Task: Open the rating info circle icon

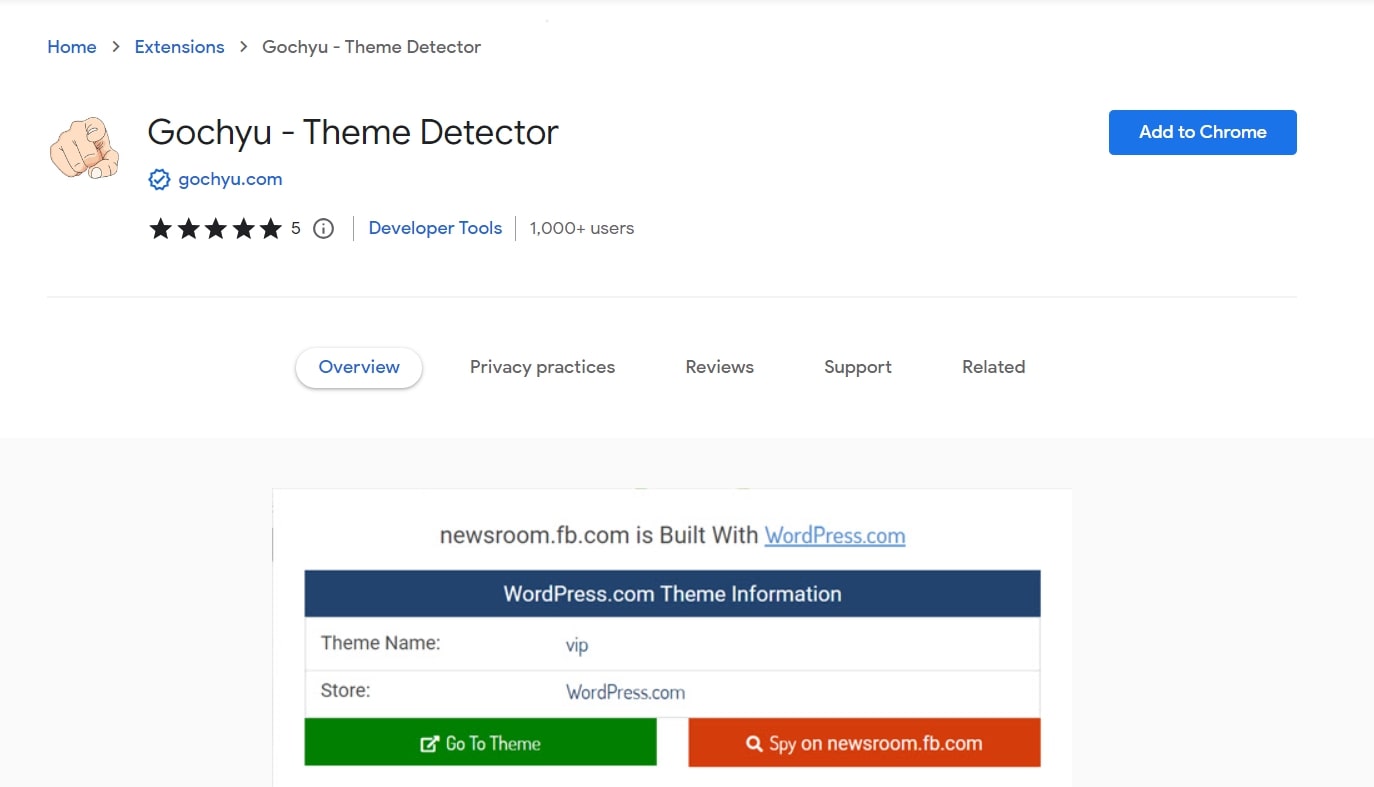Action: (323, 228)
